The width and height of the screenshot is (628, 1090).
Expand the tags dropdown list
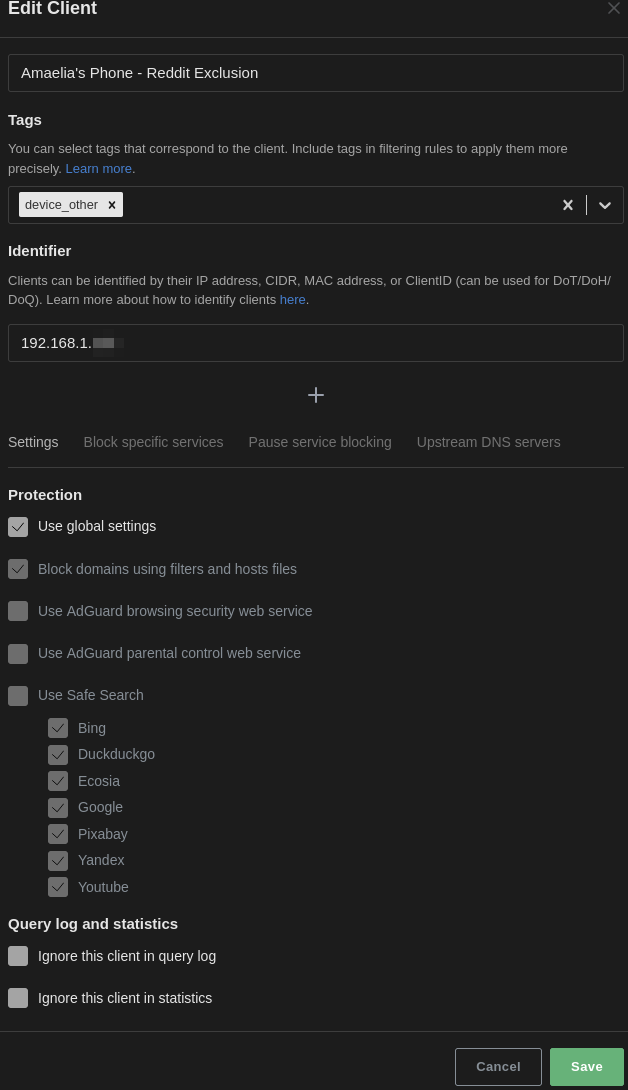pos(605,205)
